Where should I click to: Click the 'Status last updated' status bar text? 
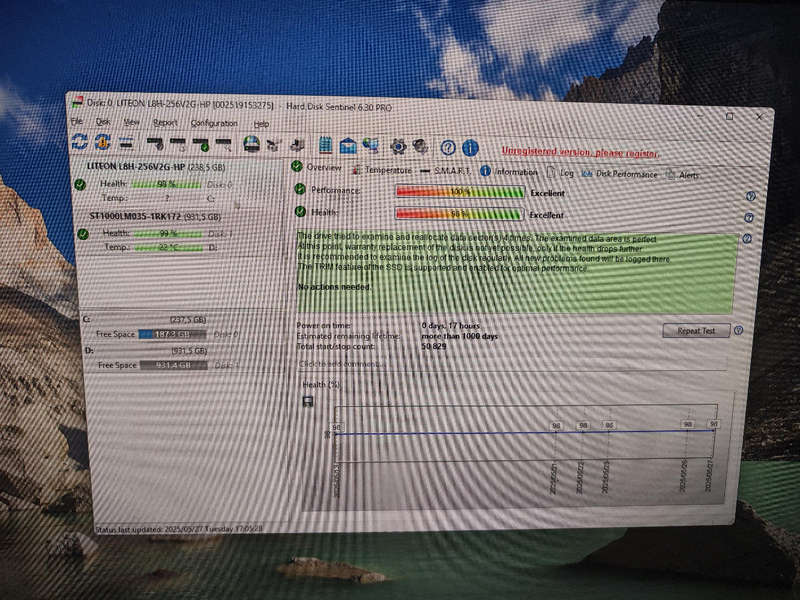coord(179,529)
